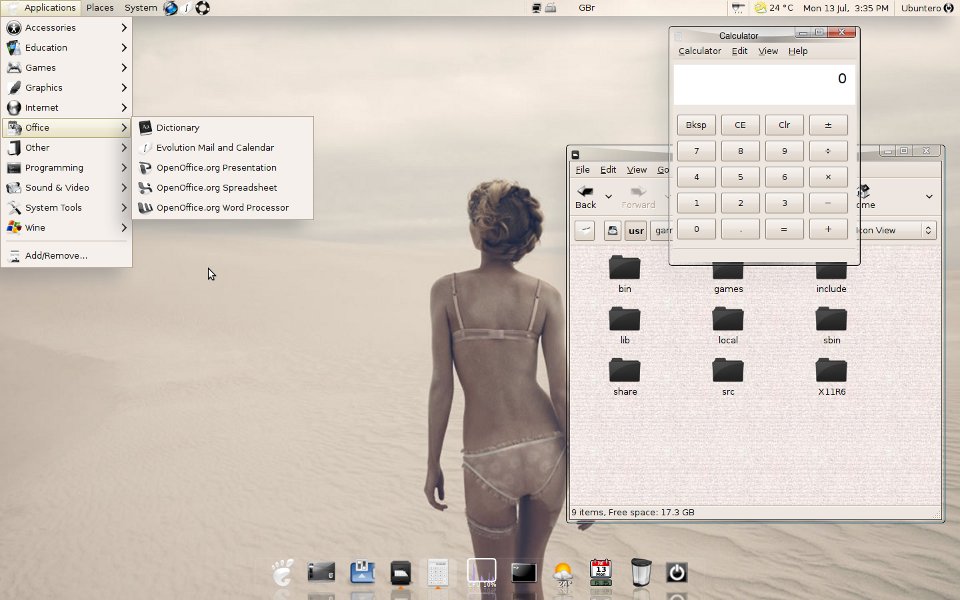
Task: Launch OpenOffice.org Word Processor
Action: pos(223,208)
